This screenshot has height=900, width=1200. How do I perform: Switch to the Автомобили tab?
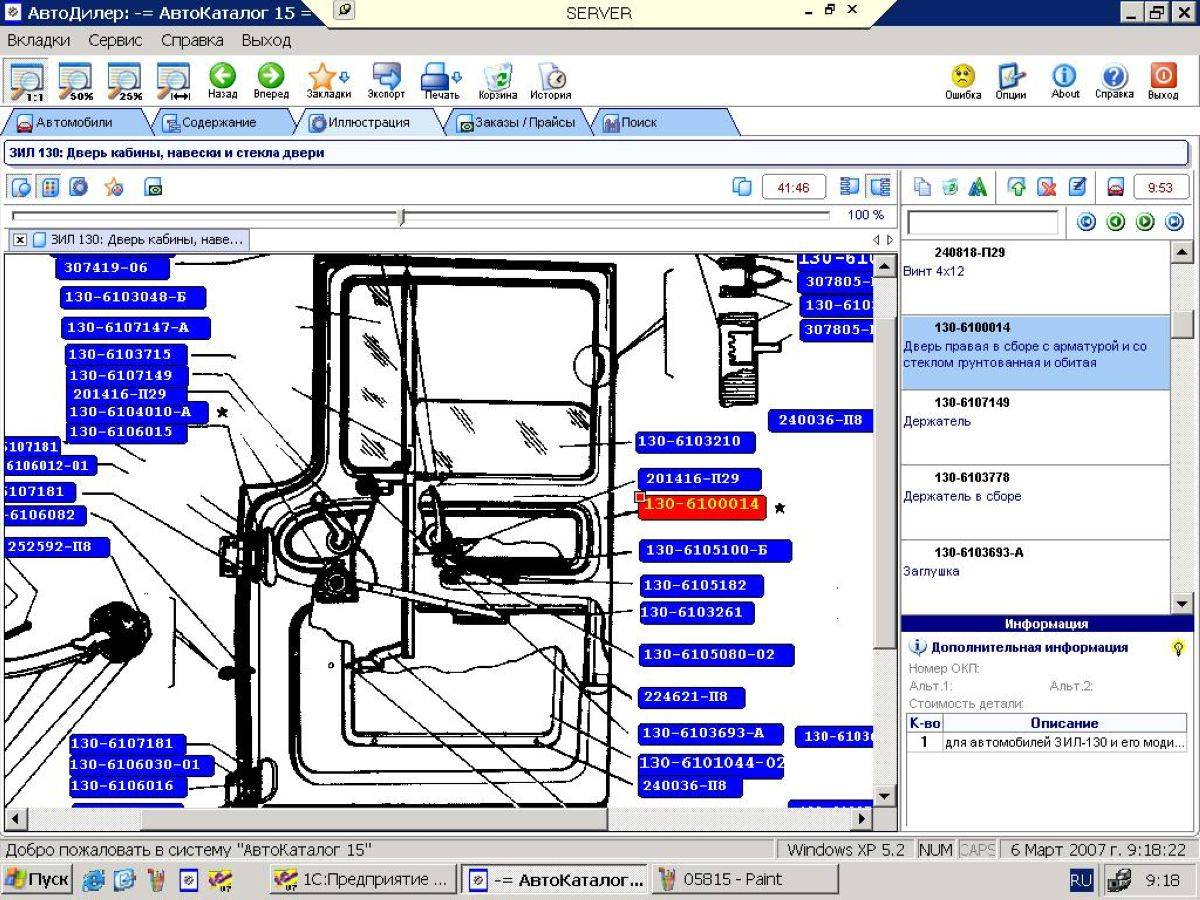[75, 122]
